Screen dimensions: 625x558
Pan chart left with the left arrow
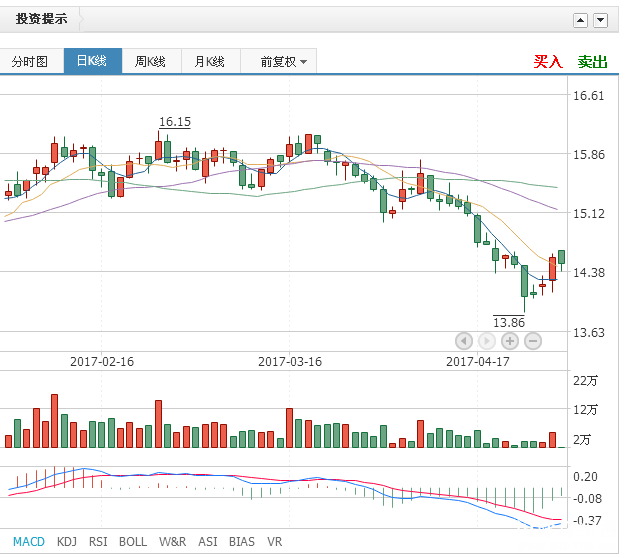pyautogui.click(x=464, y=341)
